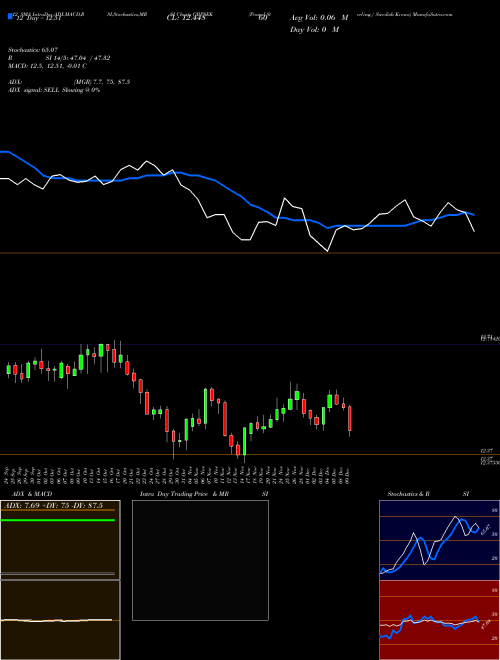Click "ADX signal: SELL Slowing @ 0%" text
Screen dimensions: 500x660
click(54, 90)
